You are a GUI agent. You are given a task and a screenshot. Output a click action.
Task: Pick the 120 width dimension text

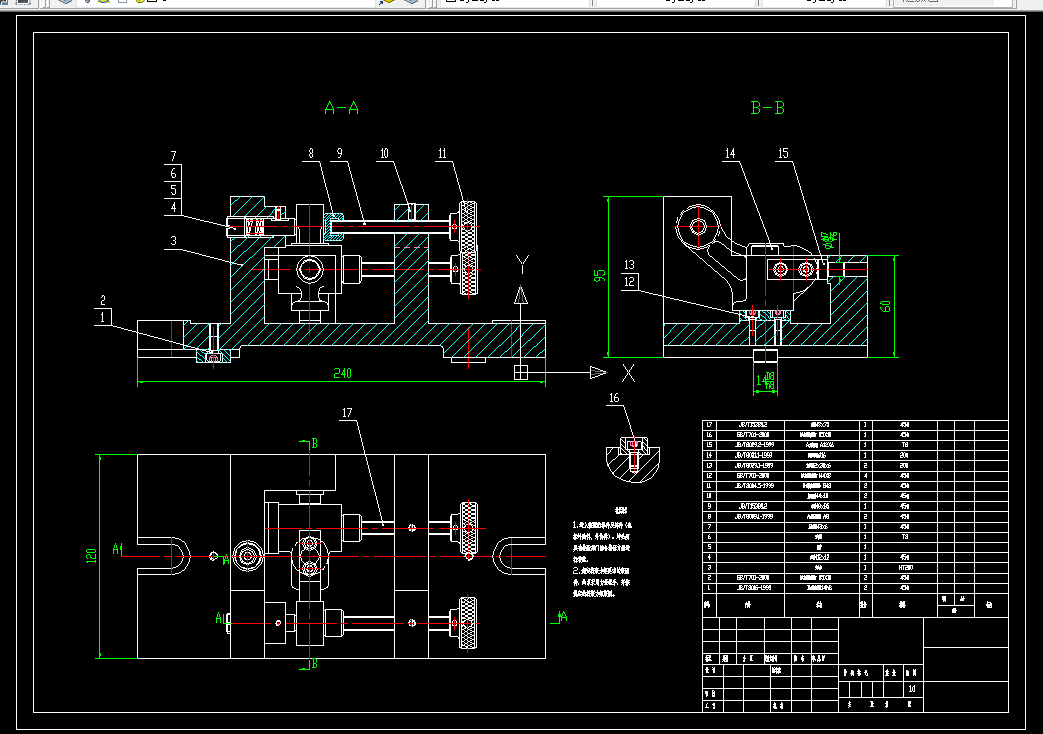tap(91, 556)
